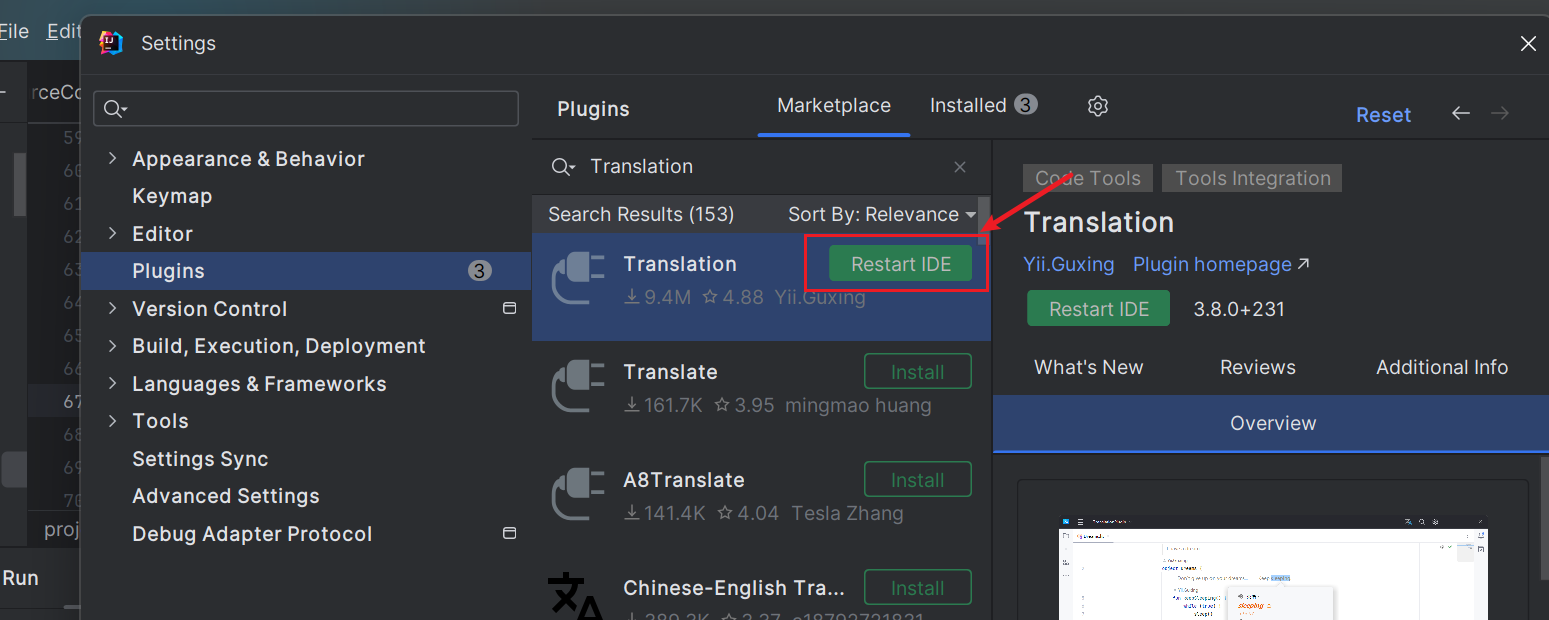Navigate forward with the right arrow
Viewport: 1549px width, 620px height.
pos(1500,114)
